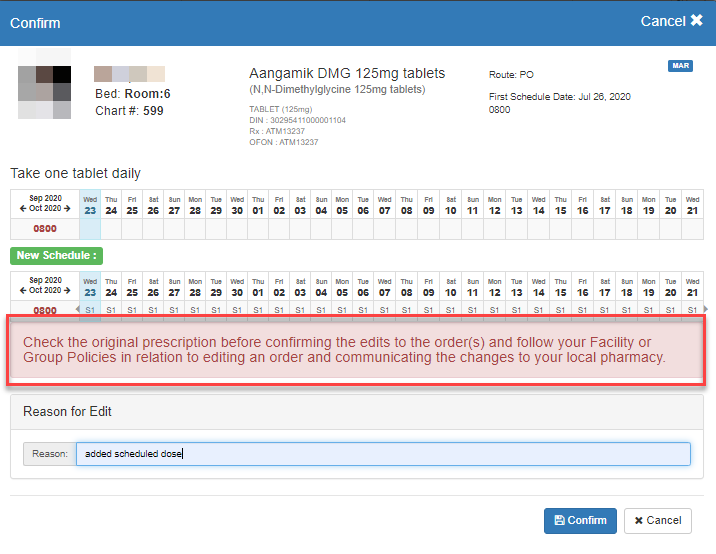Viewport: 716px width, 554px height.
Task: Click the blue MAR badge
Action: point(680,66)
